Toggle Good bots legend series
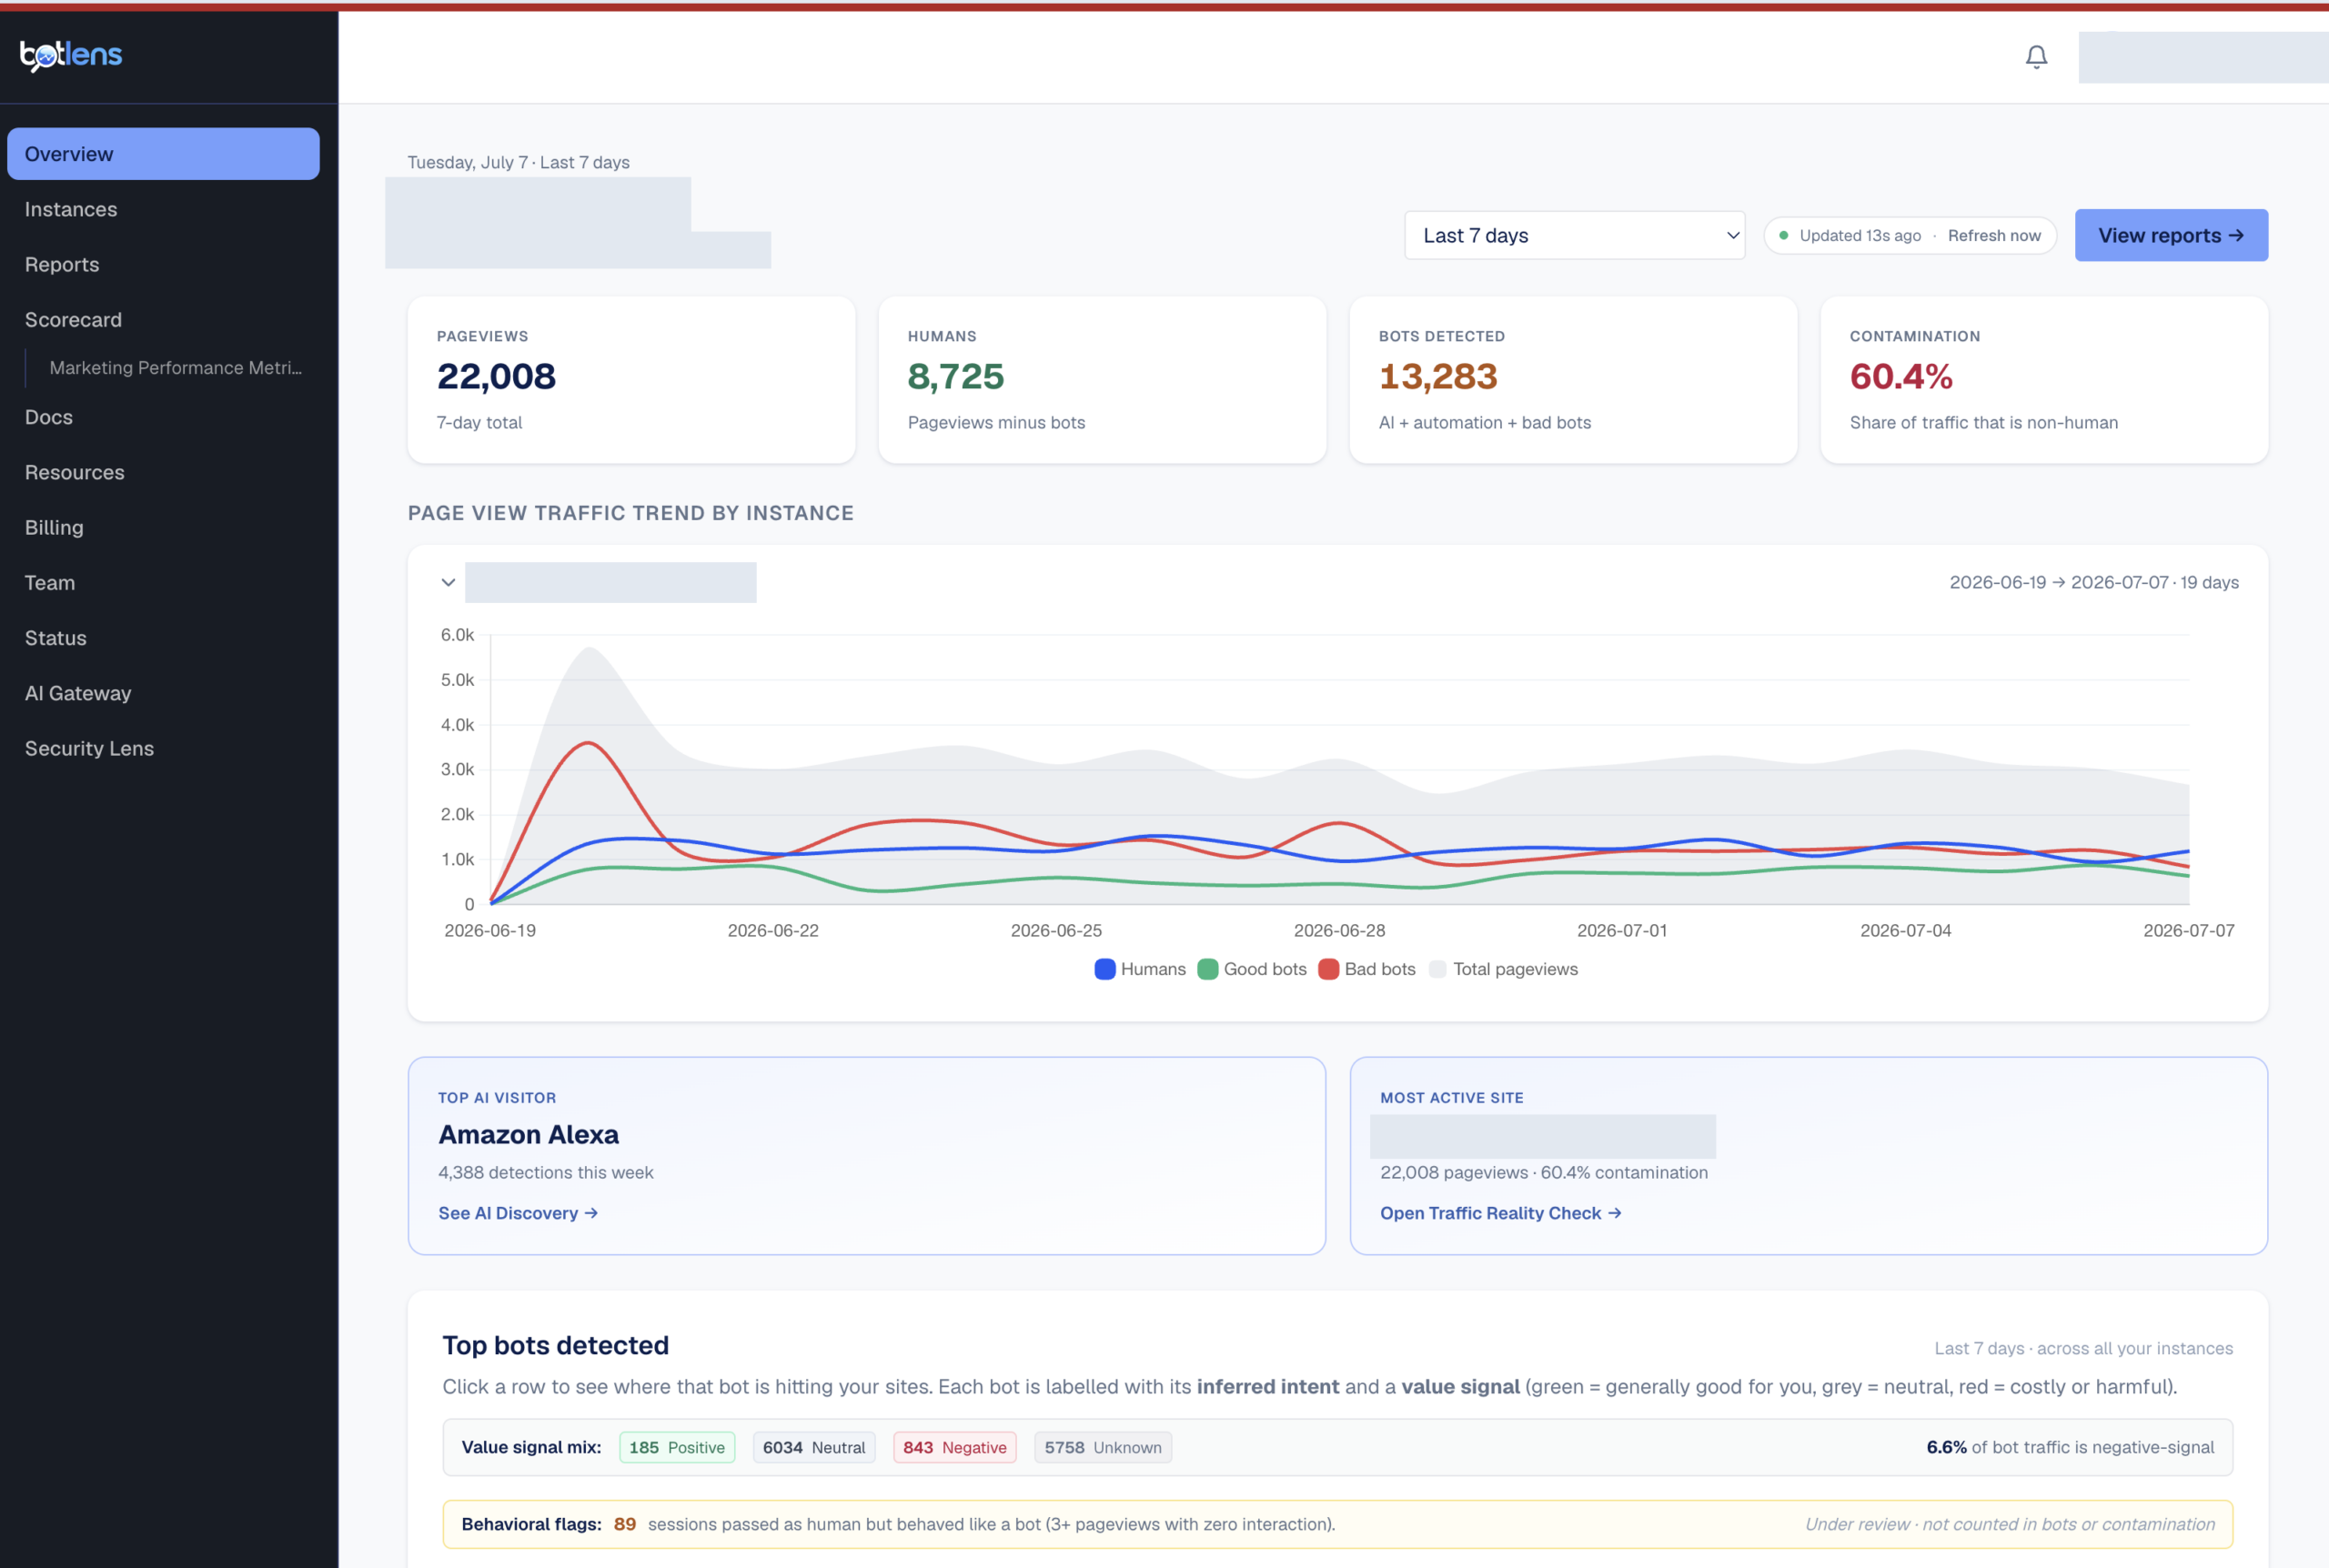 point(1251,969)
